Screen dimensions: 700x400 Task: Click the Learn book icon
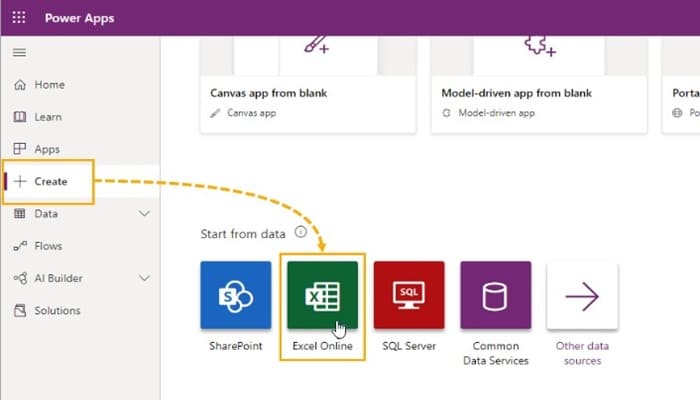pos(20,117)
